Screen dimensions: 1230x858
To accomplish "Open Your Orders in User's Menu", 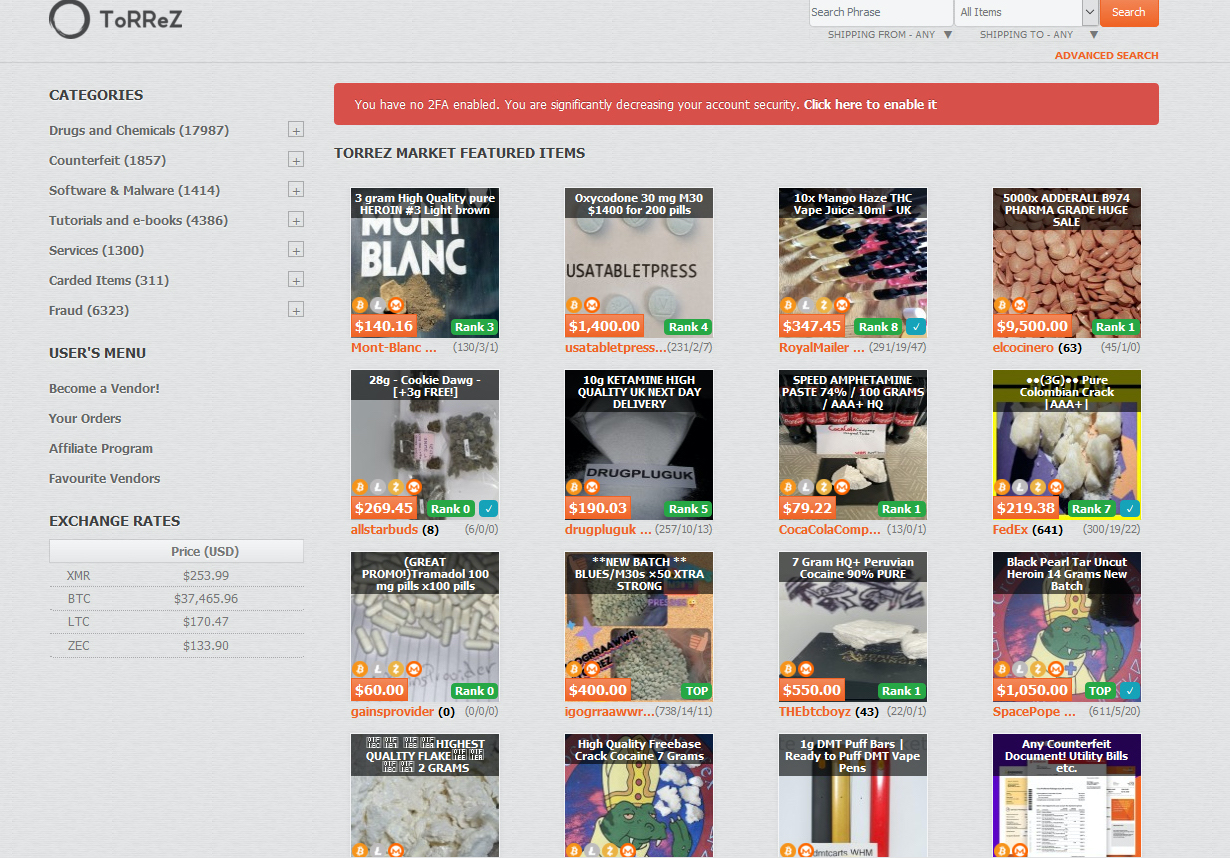I will pyautogui.click(x=85, y=418).
